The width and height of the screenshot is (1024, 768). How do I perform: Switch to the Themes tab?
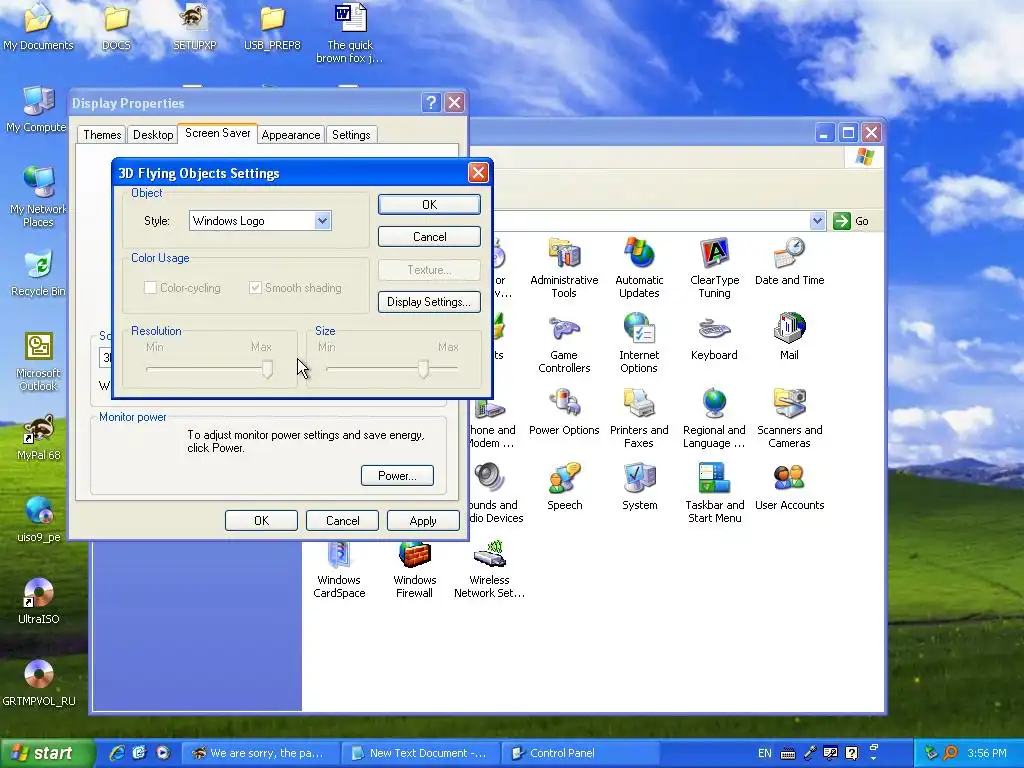(x=102, y=135)
